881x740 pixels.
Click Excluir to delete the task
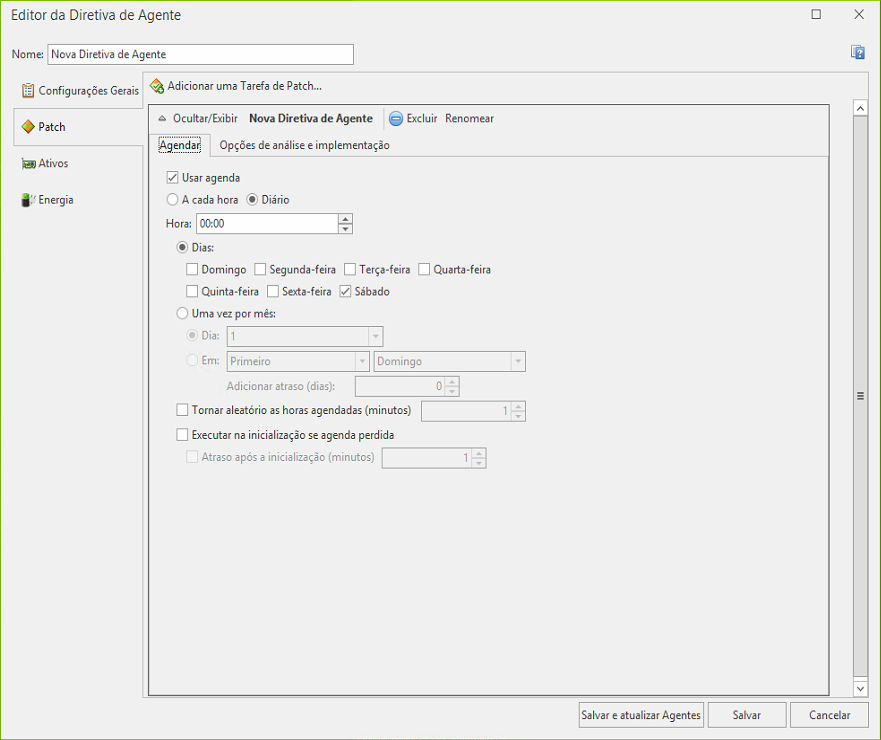[422, 119]
